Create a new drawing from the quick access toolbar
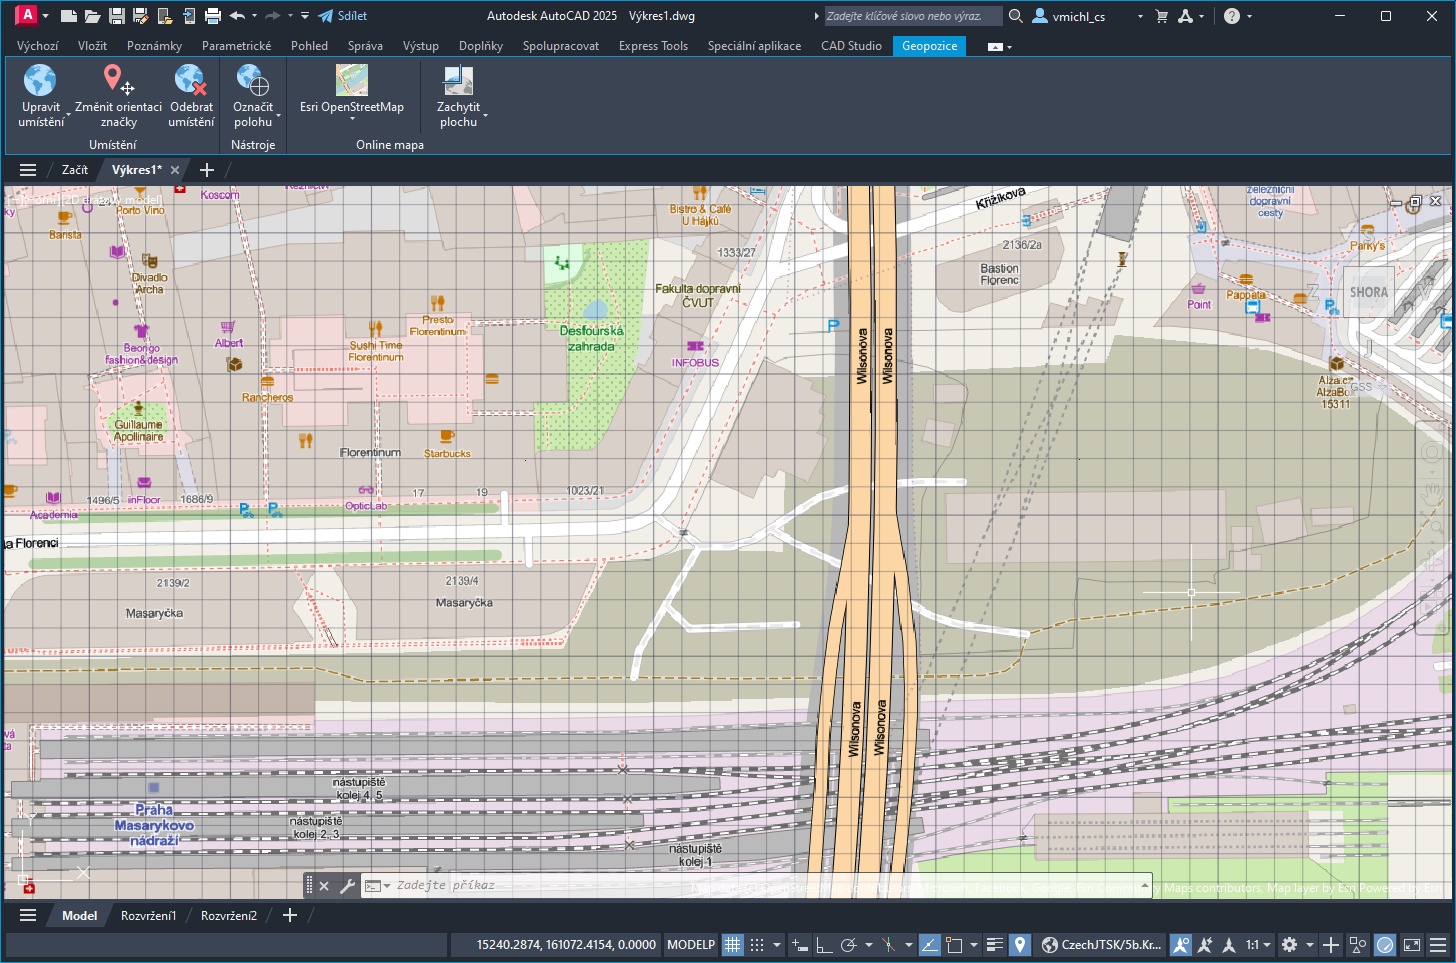 pyautogui.click(x=68, y=16)
